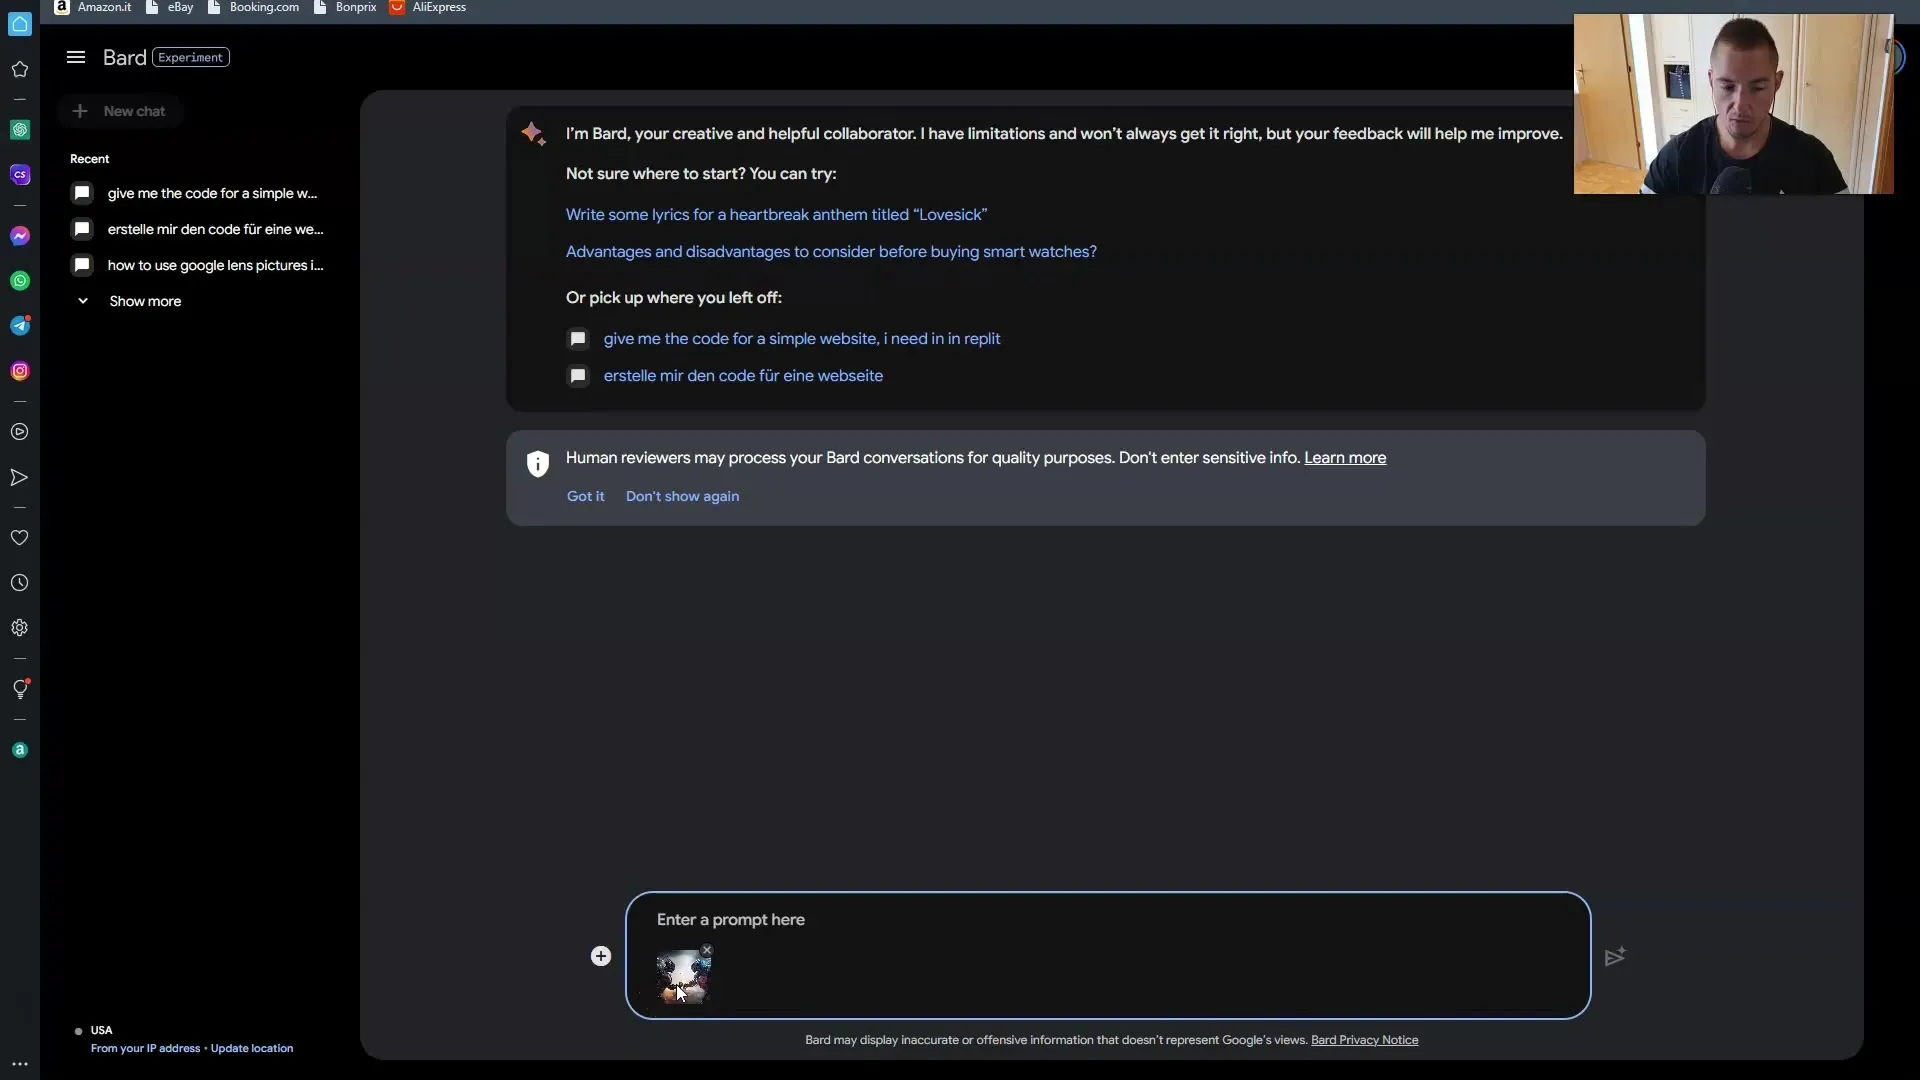The image size is (1920, 1080).
Task: Click the 'erstelle mir den code' recent chat
Action: coord(214,229)
